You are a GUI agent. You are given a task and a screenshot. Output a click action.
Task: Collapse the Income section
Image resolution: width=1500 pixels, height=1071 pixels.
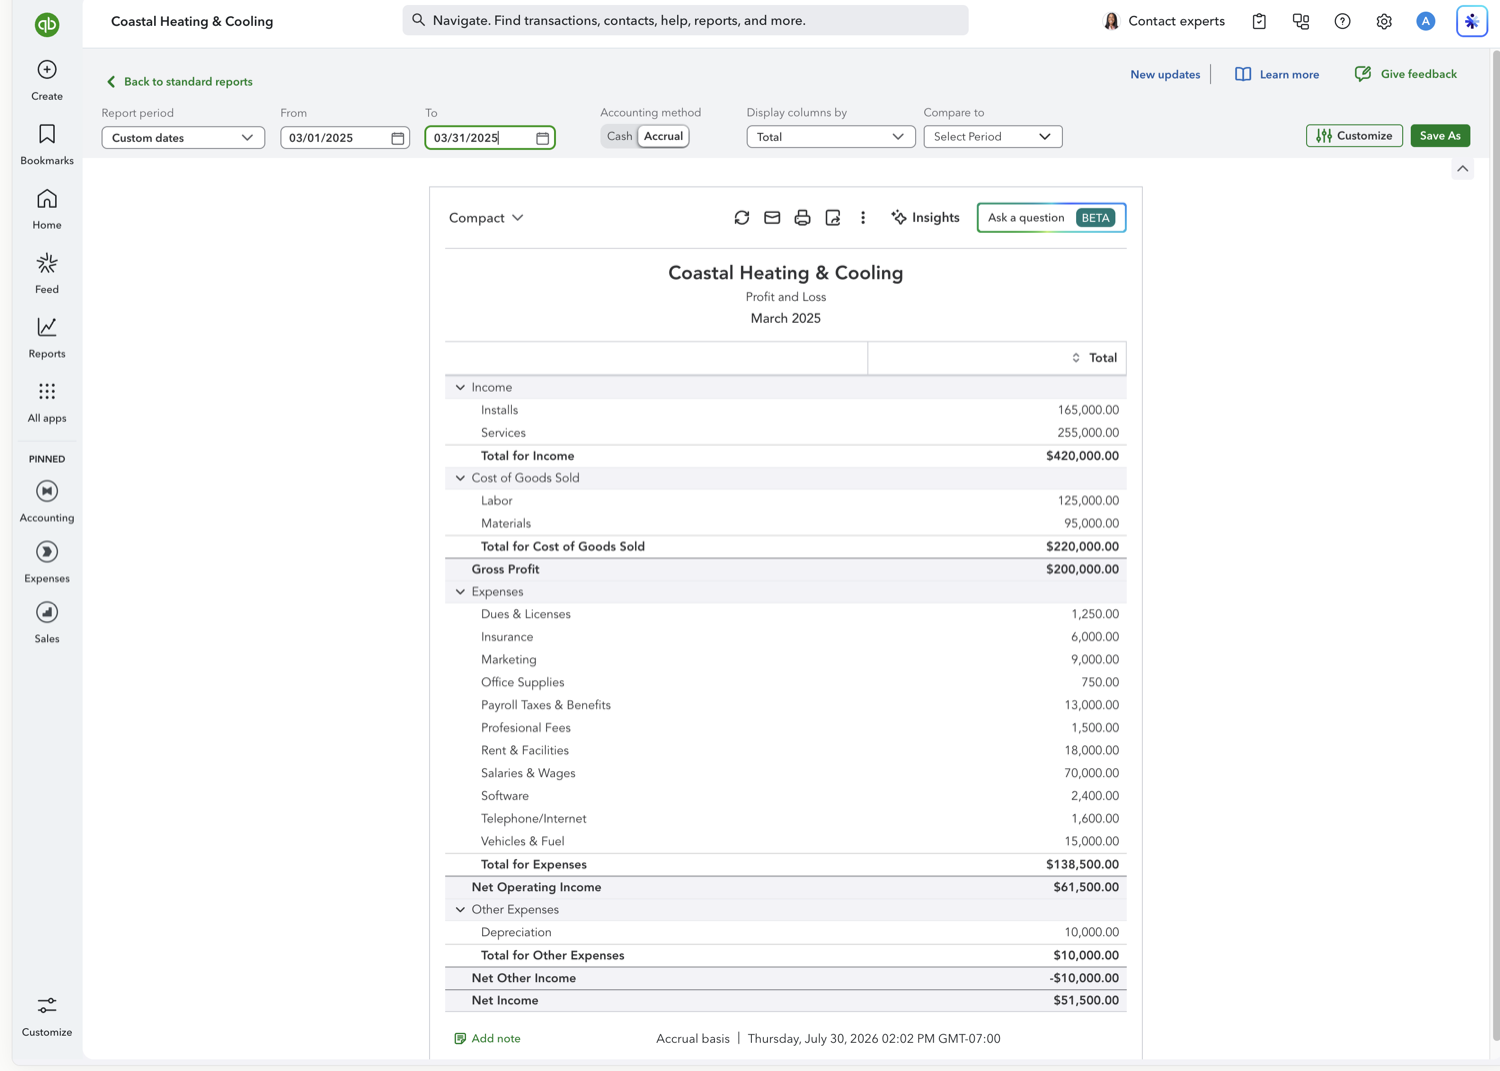pos(460,387)
